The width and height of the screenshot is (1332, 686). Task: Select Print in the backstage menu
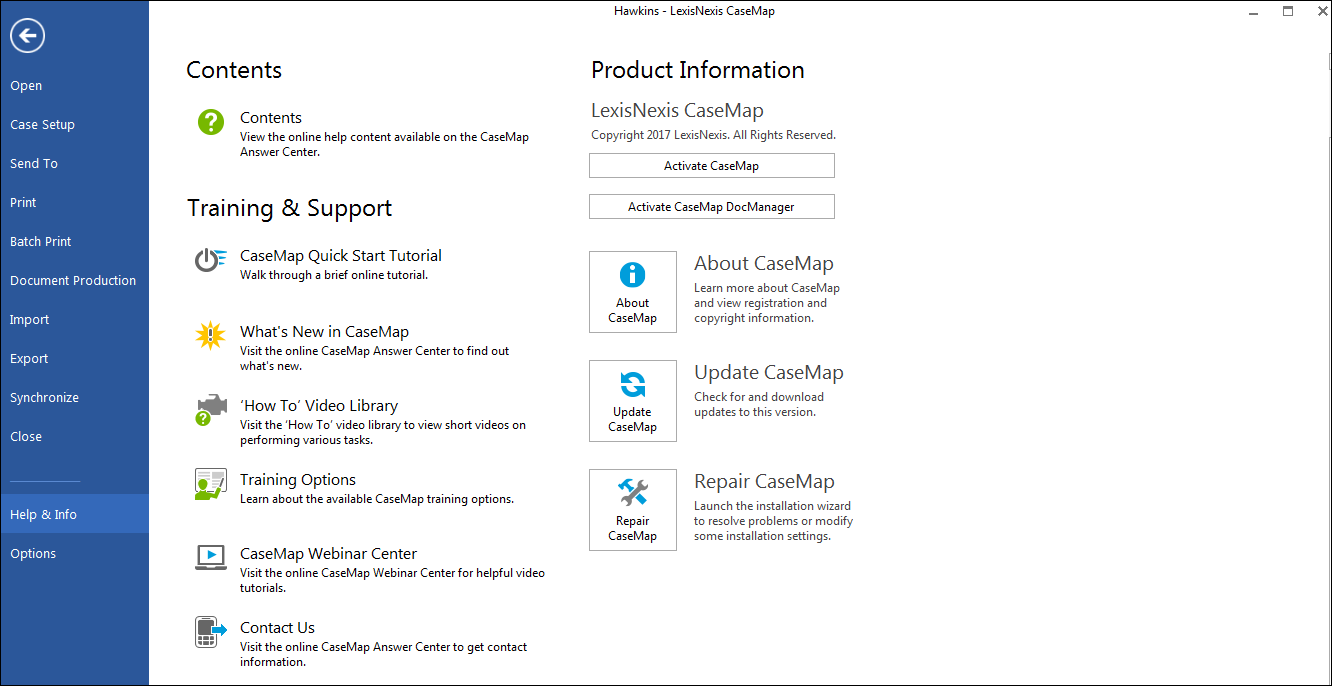(x=74, y=203)
